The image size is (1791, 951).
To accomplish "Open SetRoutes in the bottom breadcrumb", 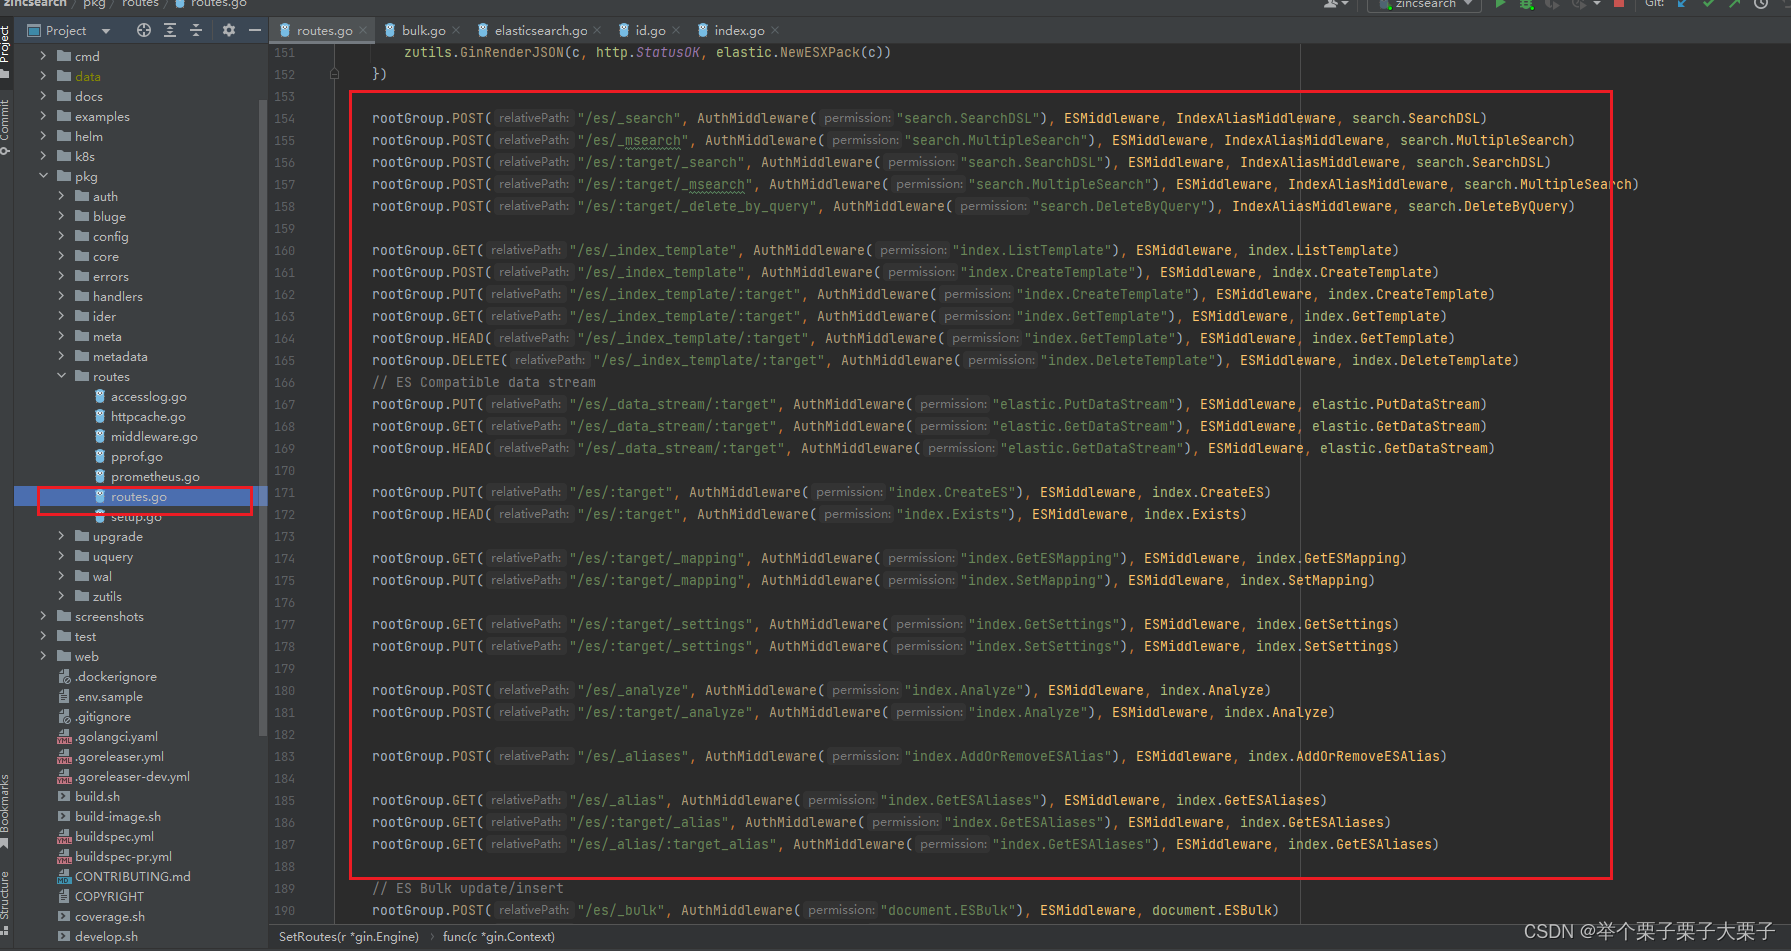I will tap(348, 936).
